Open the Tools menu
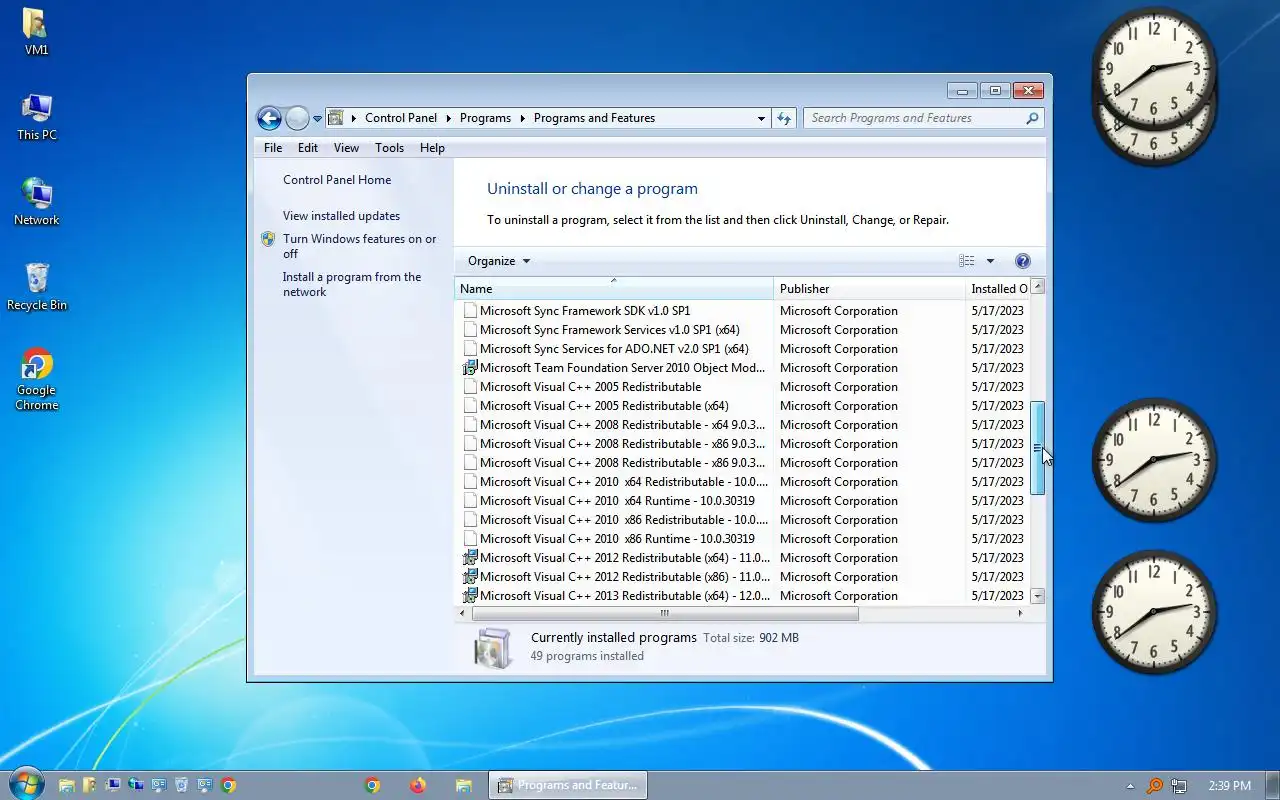 (389, 148)
